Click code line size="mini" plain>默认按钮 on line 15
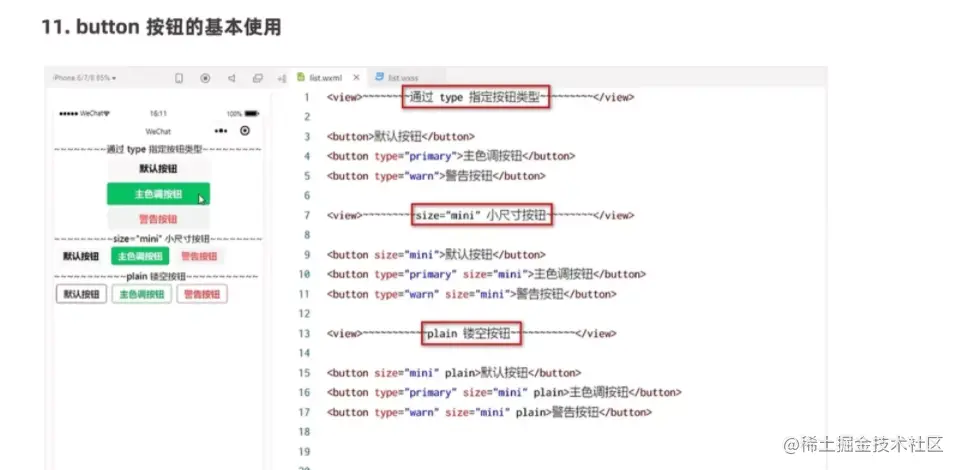Image resolution: width=959 pixels, height=470 pixels. (454, 373)
